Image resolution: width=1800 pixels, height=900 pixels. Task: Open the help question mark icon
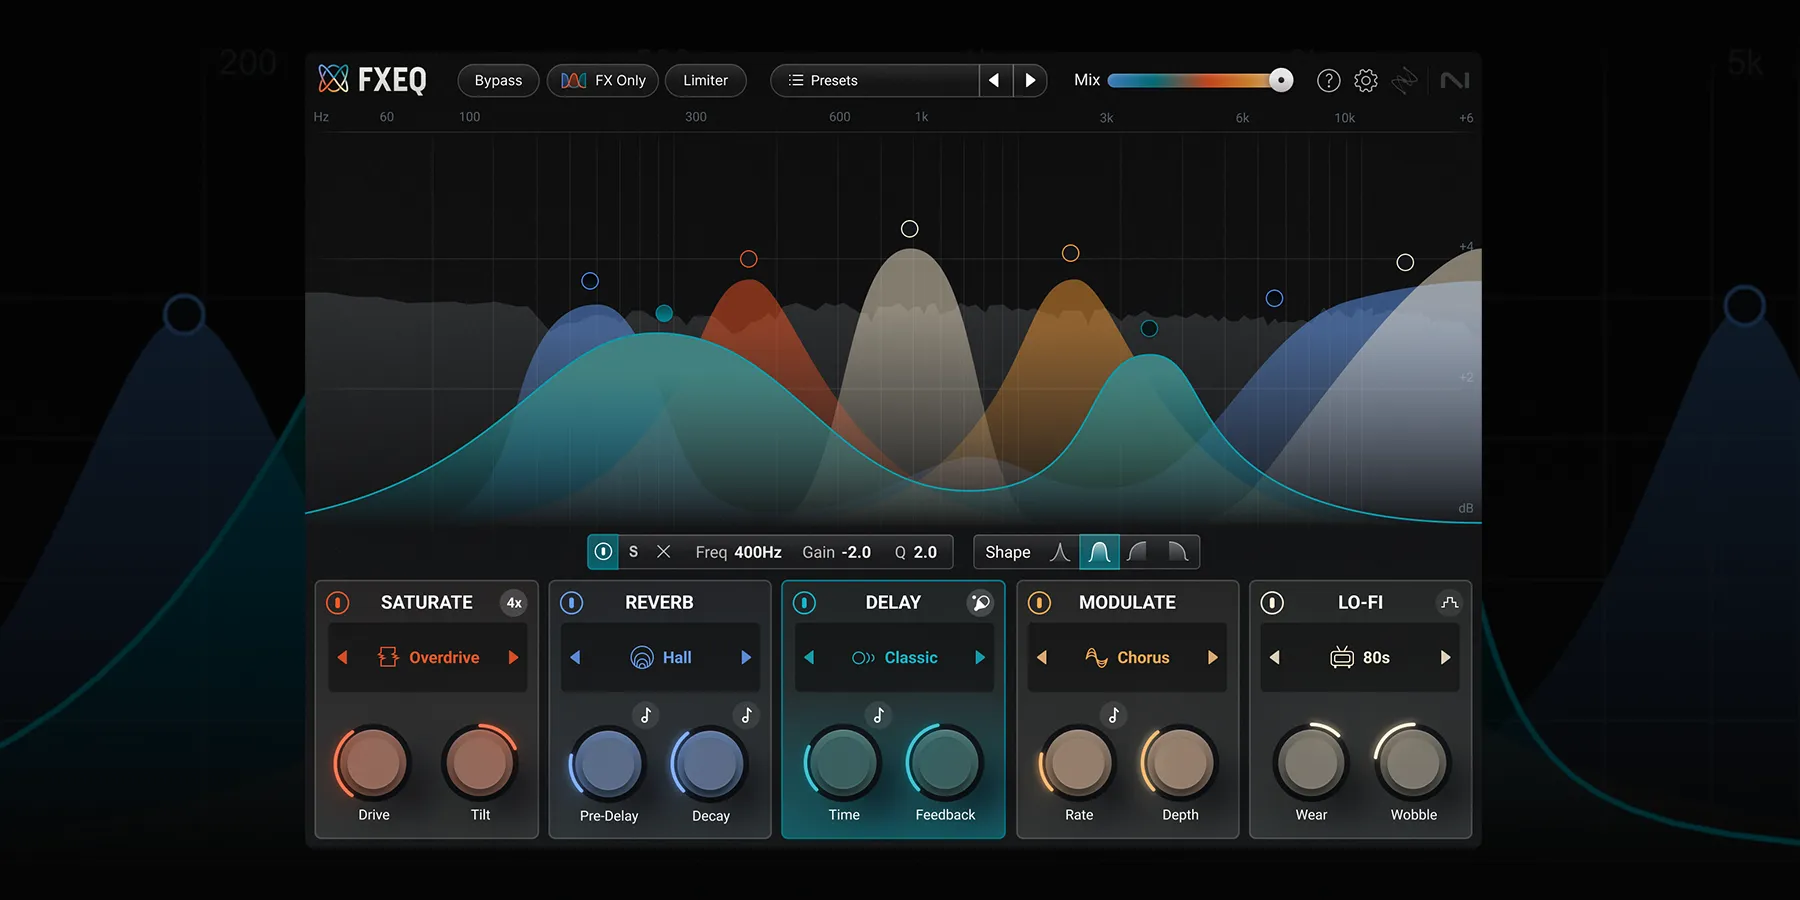[1328, 80]
